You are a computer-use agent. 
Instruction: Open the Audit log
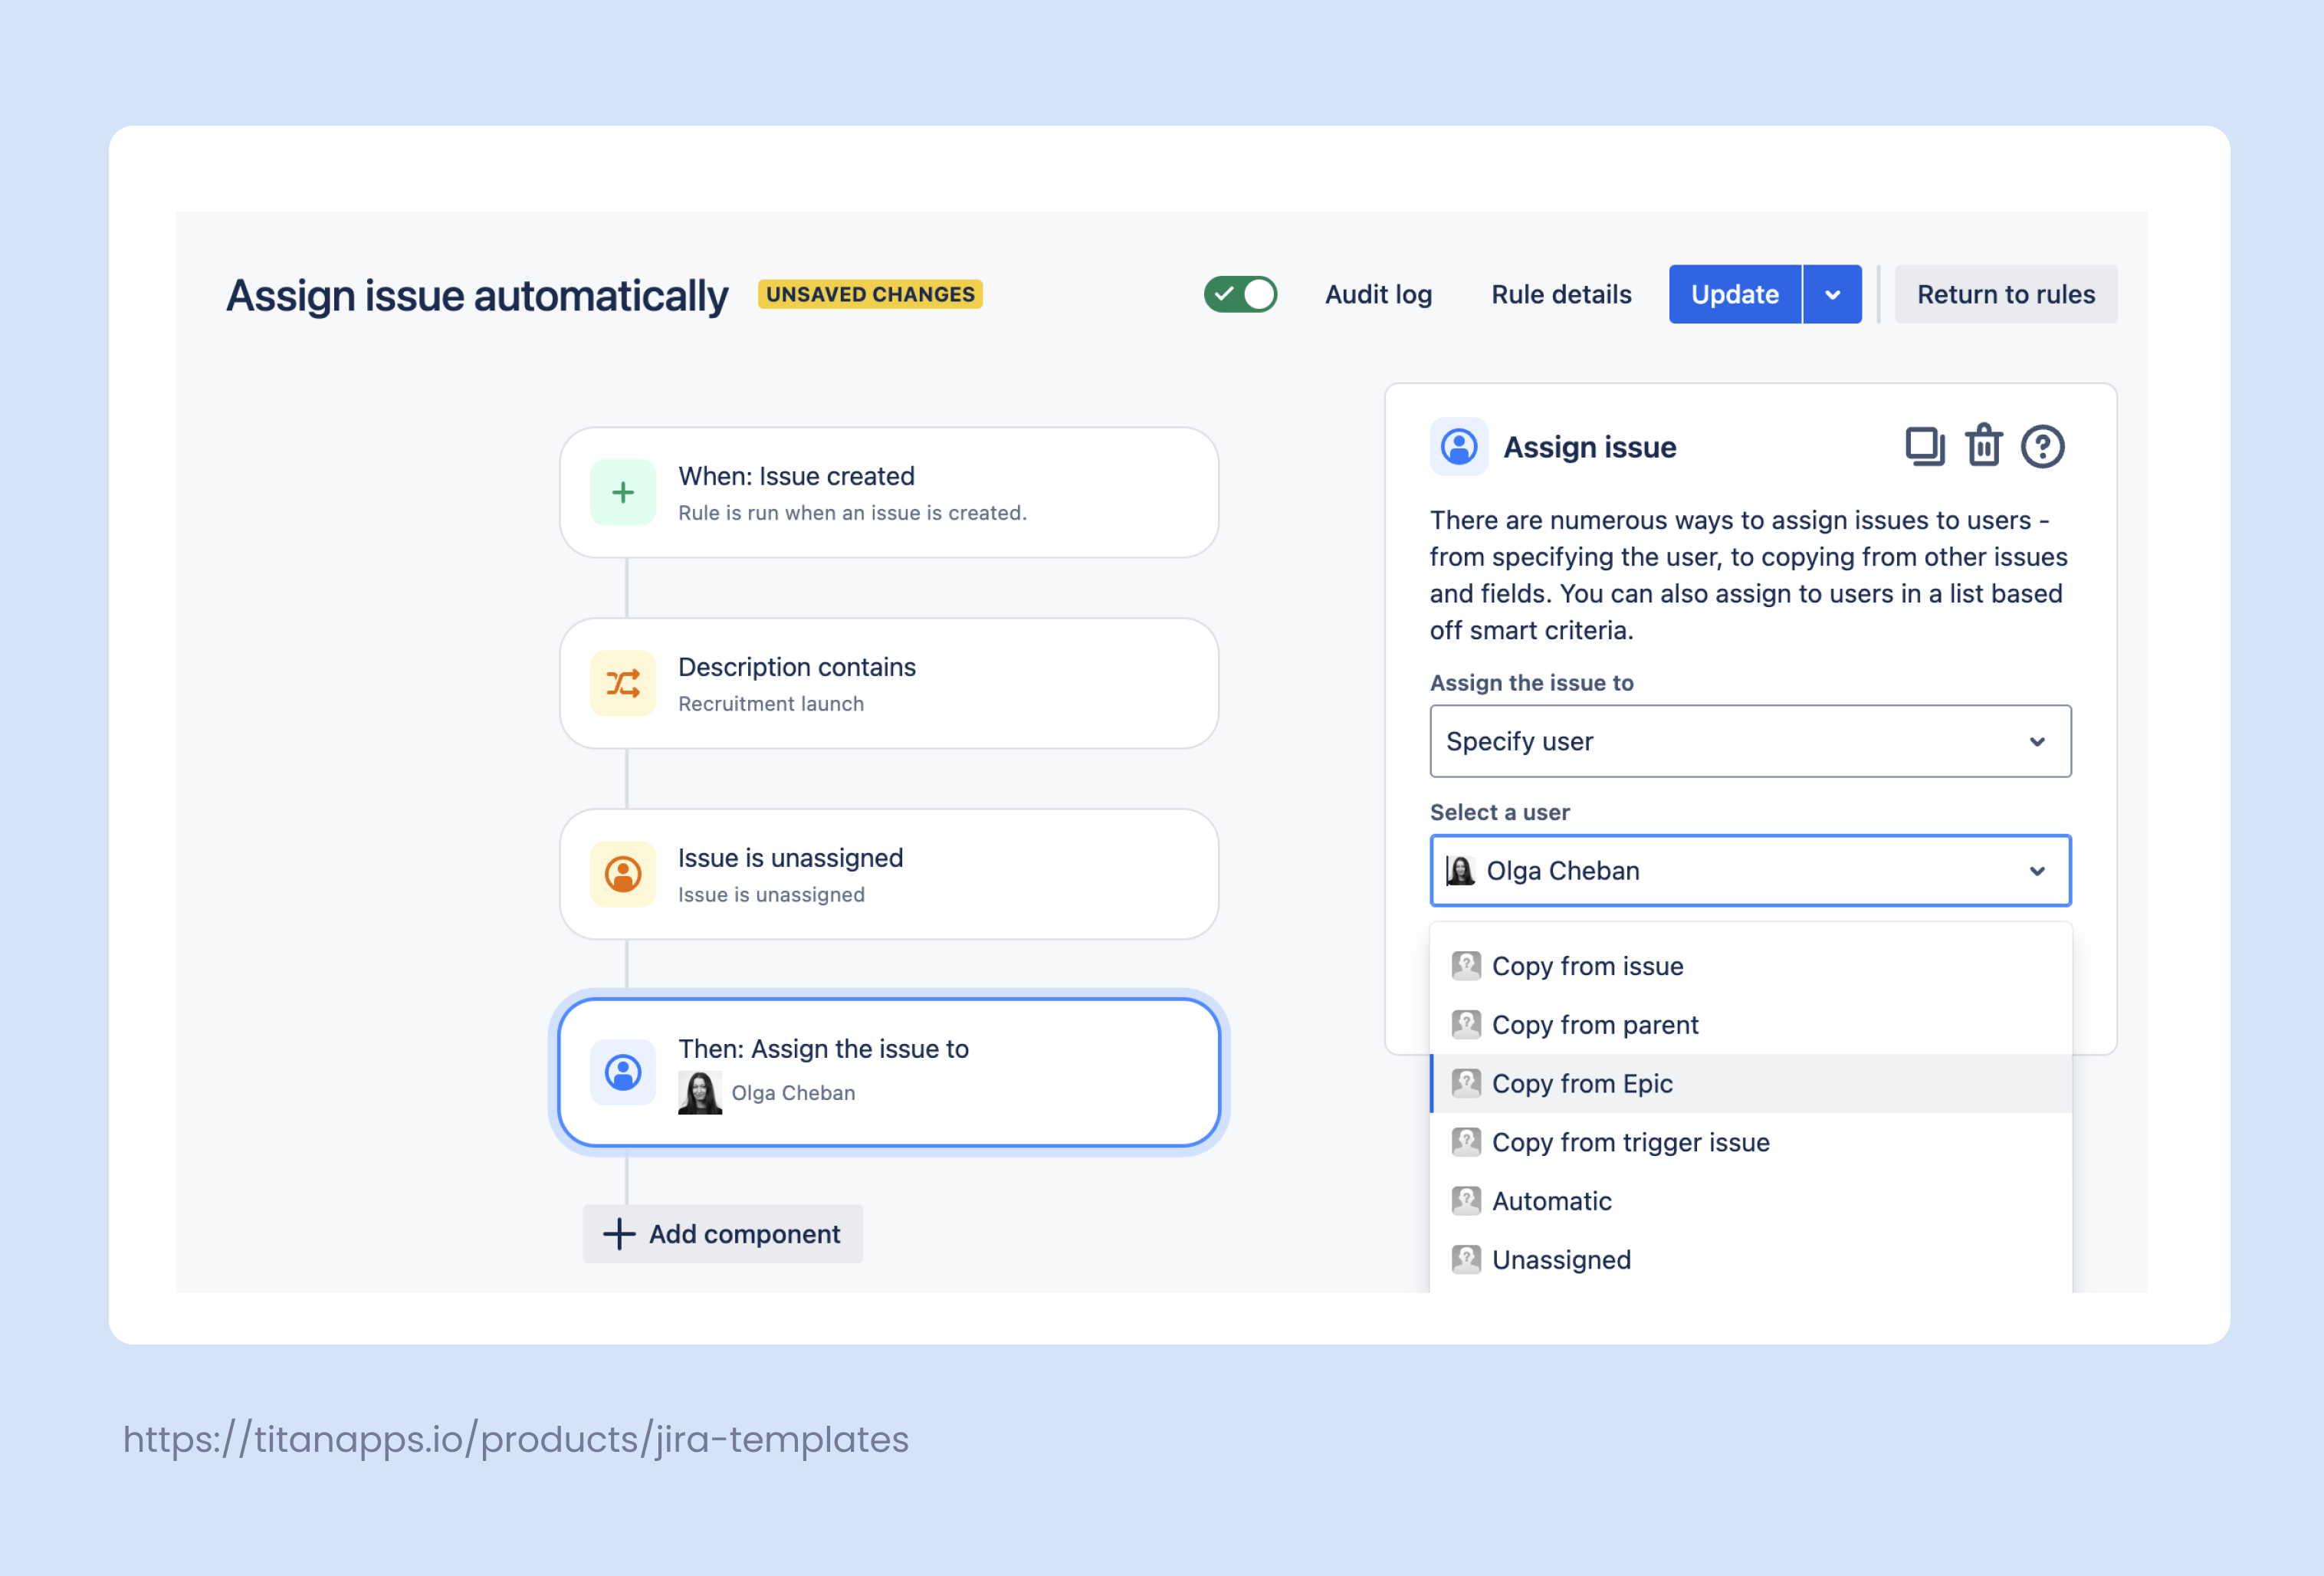[1378, 294]
